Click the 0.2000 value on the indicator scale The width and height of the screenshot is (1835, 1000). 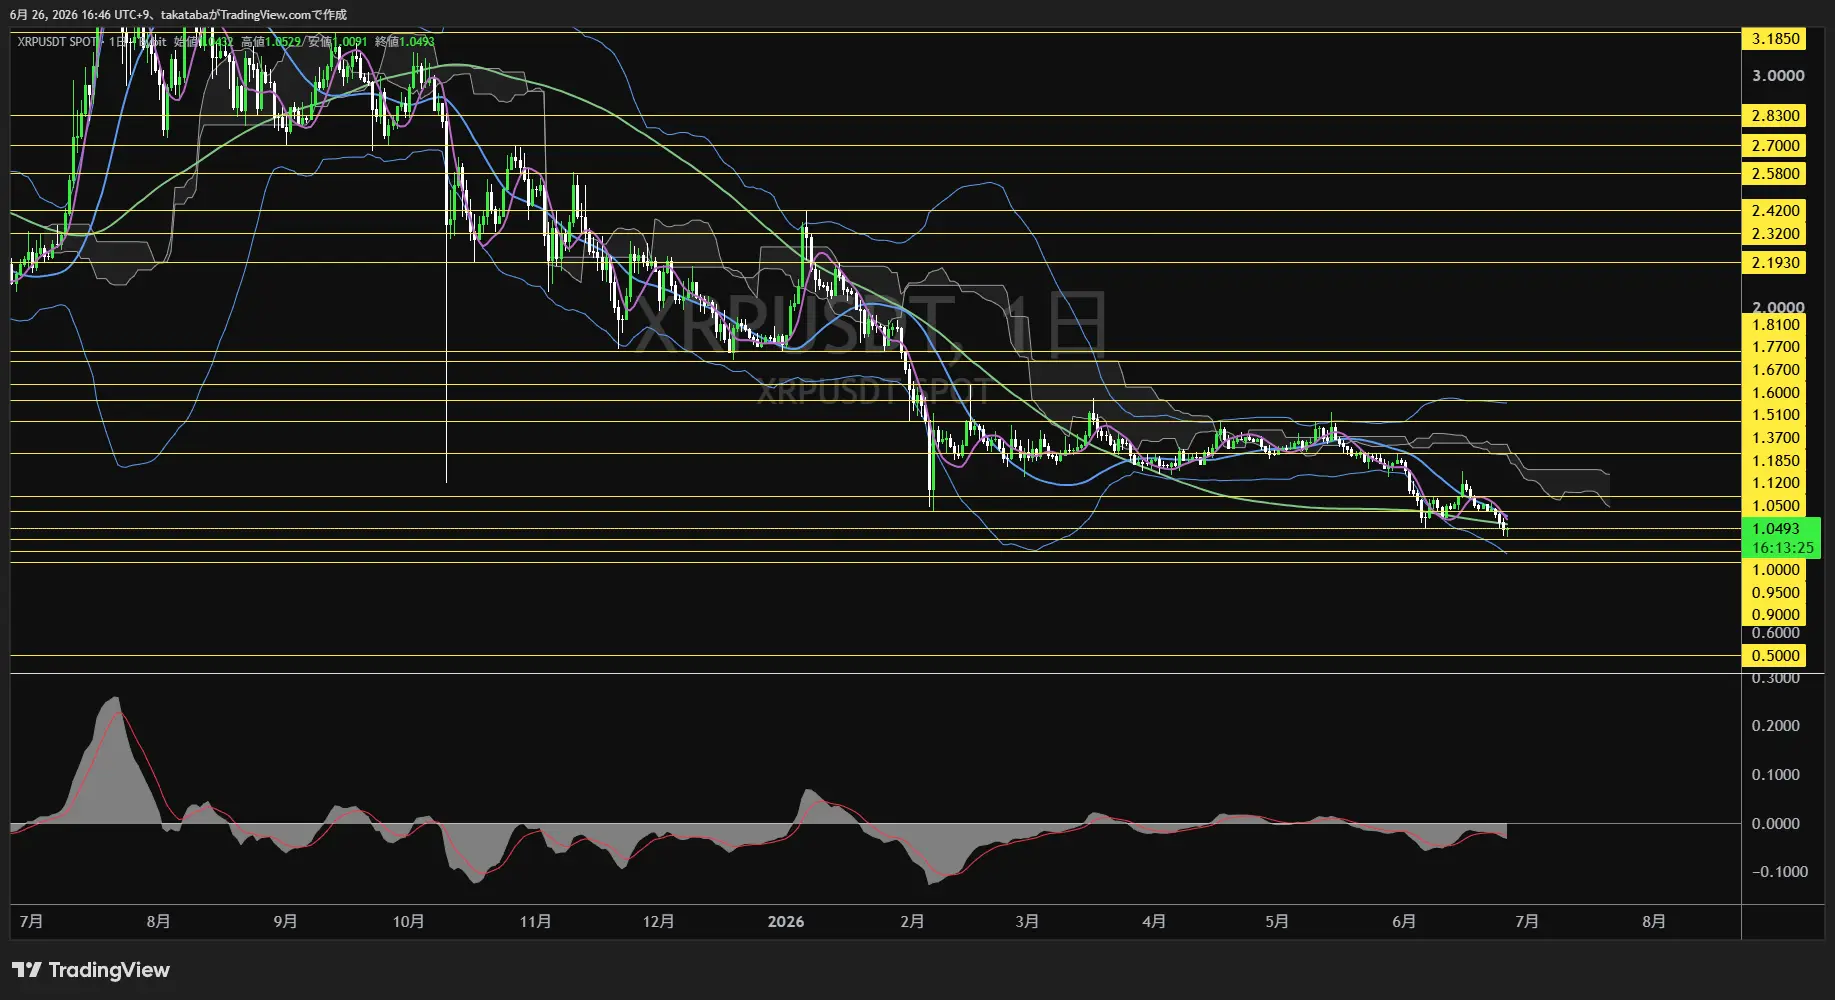tap(1776, 726)
